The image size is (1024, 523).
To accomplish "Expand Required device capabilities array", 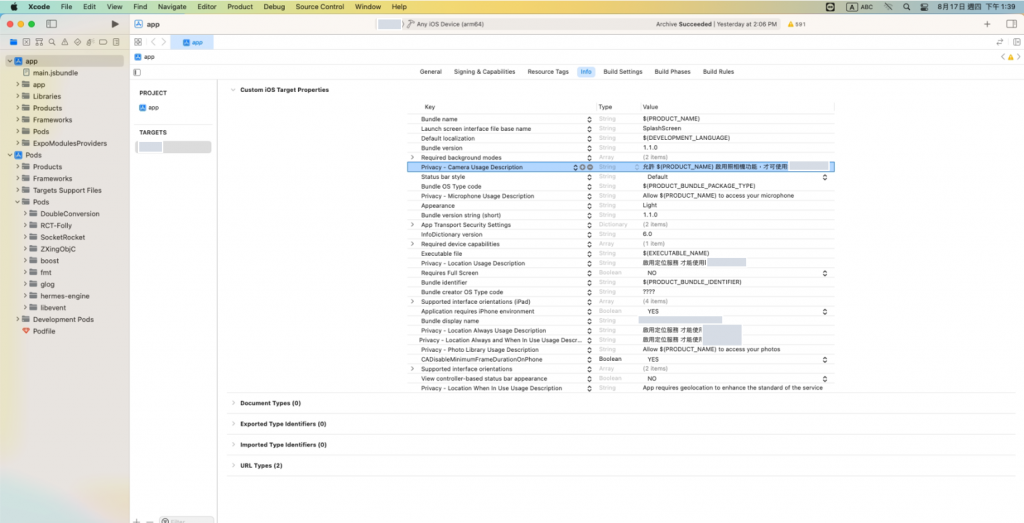I will (412, 244).
